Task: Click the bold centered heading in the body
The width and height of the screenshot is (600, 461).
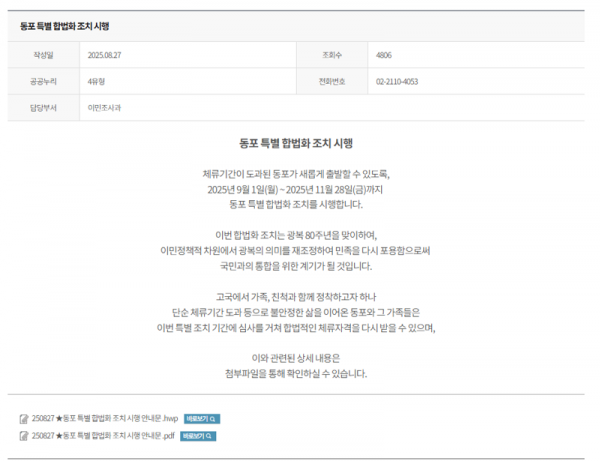Action: (297, 142)
